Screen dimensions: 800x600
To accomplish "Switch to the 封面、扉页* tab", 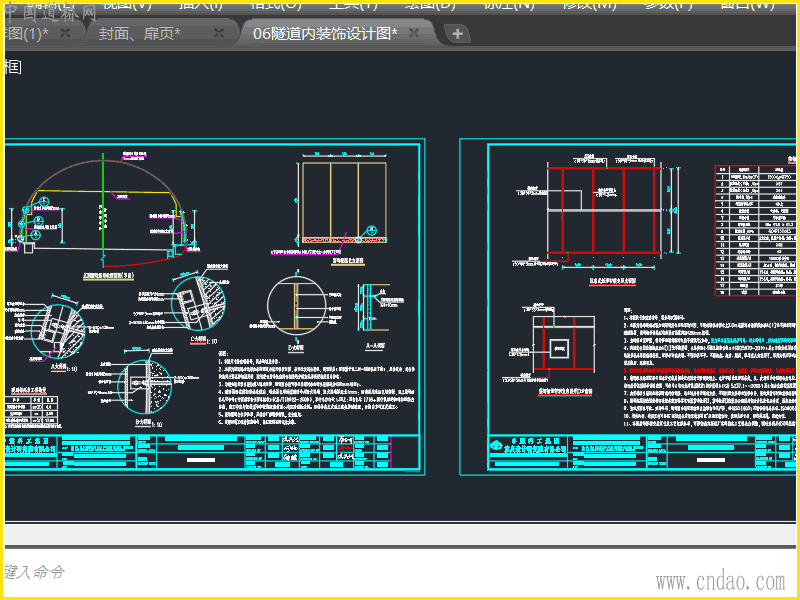I will (140, 34).
